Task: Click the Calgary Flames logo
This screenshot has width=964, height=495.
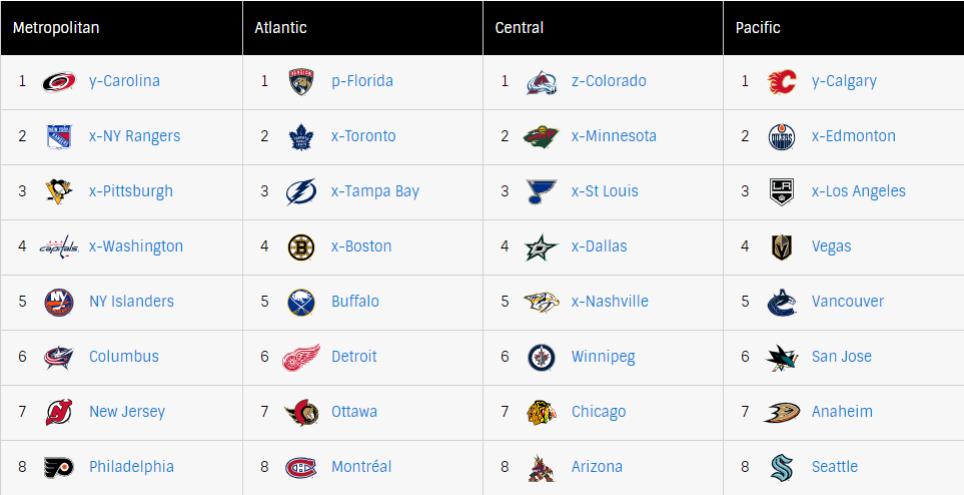Action: point(782,81)
